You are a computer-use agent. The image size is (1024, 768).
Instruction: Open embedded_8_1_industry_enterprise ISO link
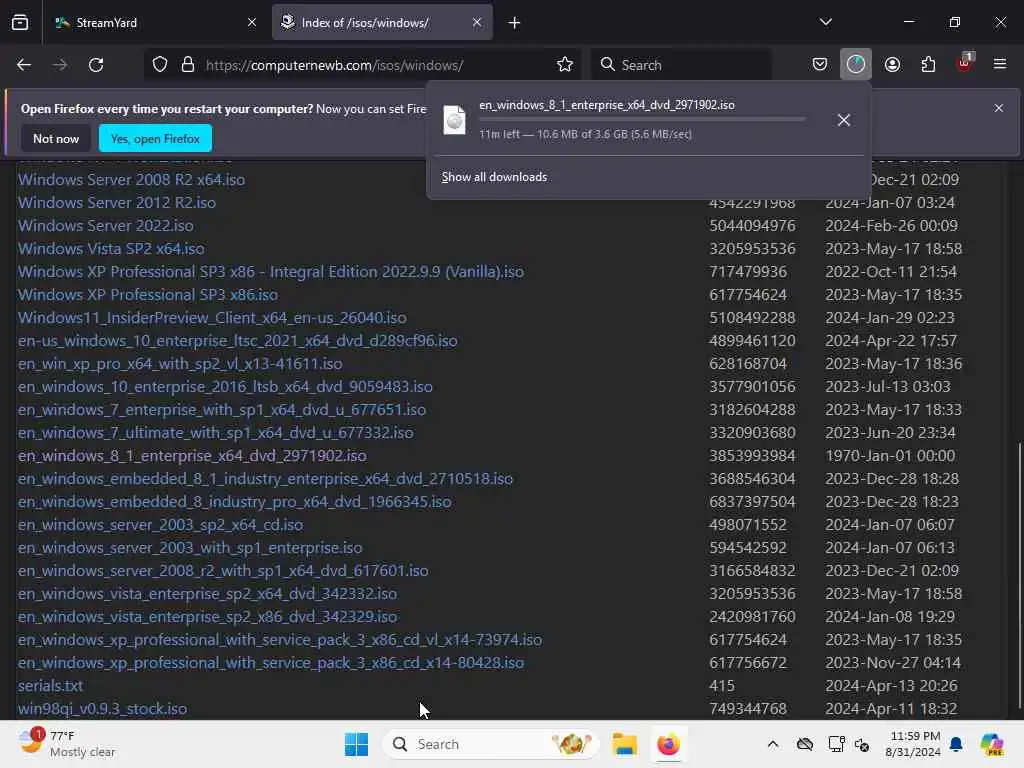click(x=266, y=479)
